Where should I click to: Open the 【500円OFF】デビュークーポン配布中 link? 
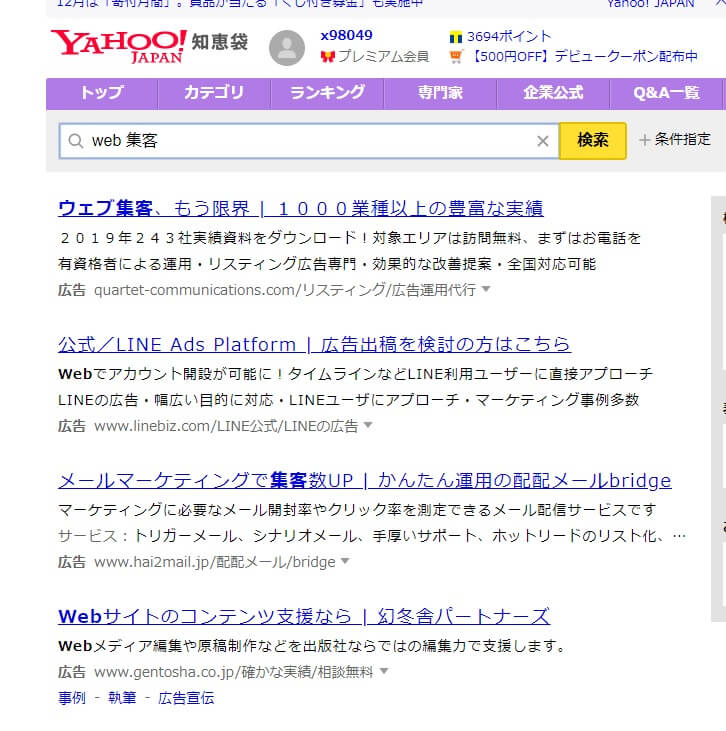(583, 56)
